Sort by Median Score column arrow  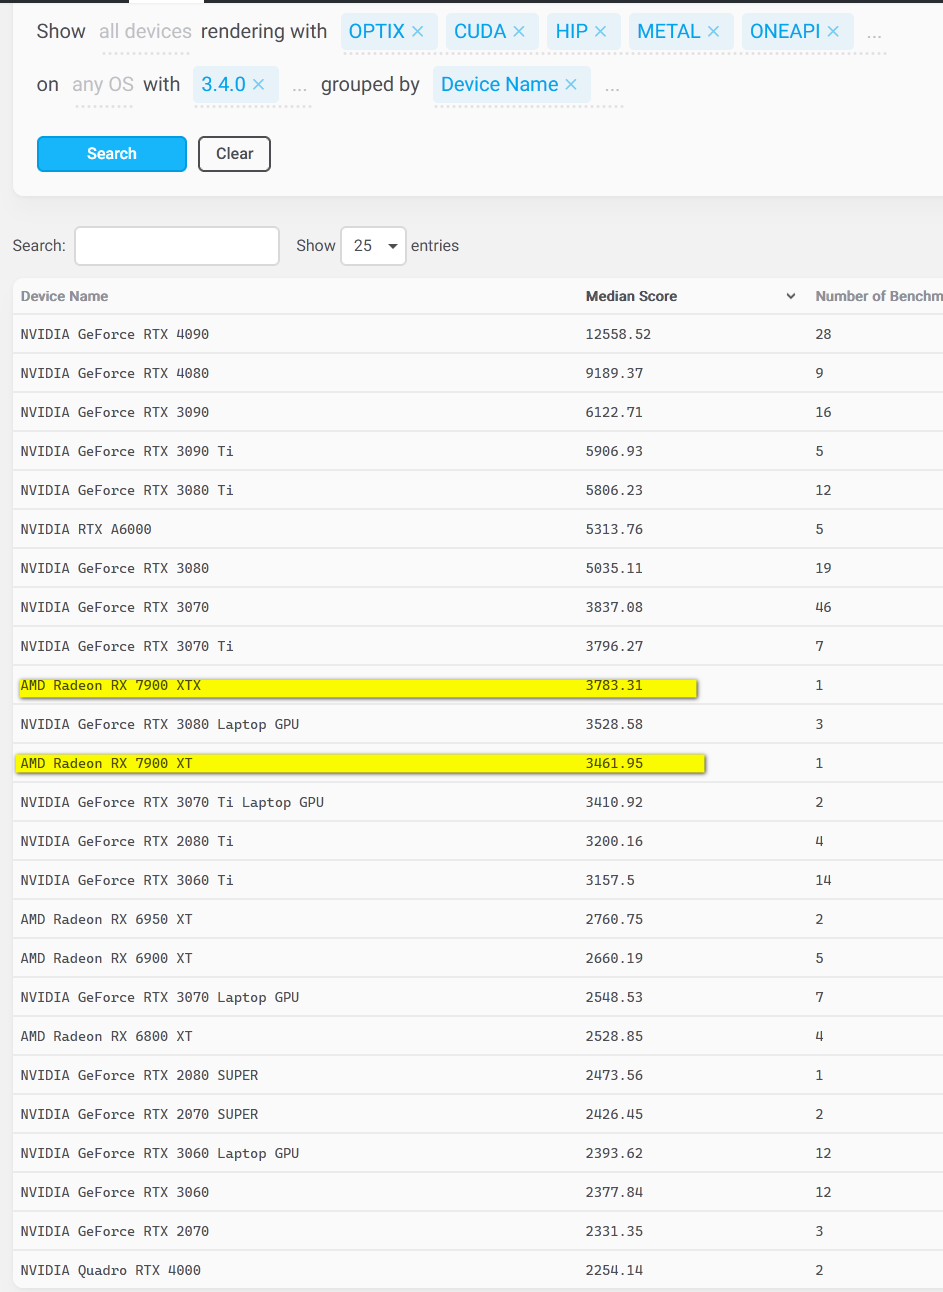click(791, 297)
